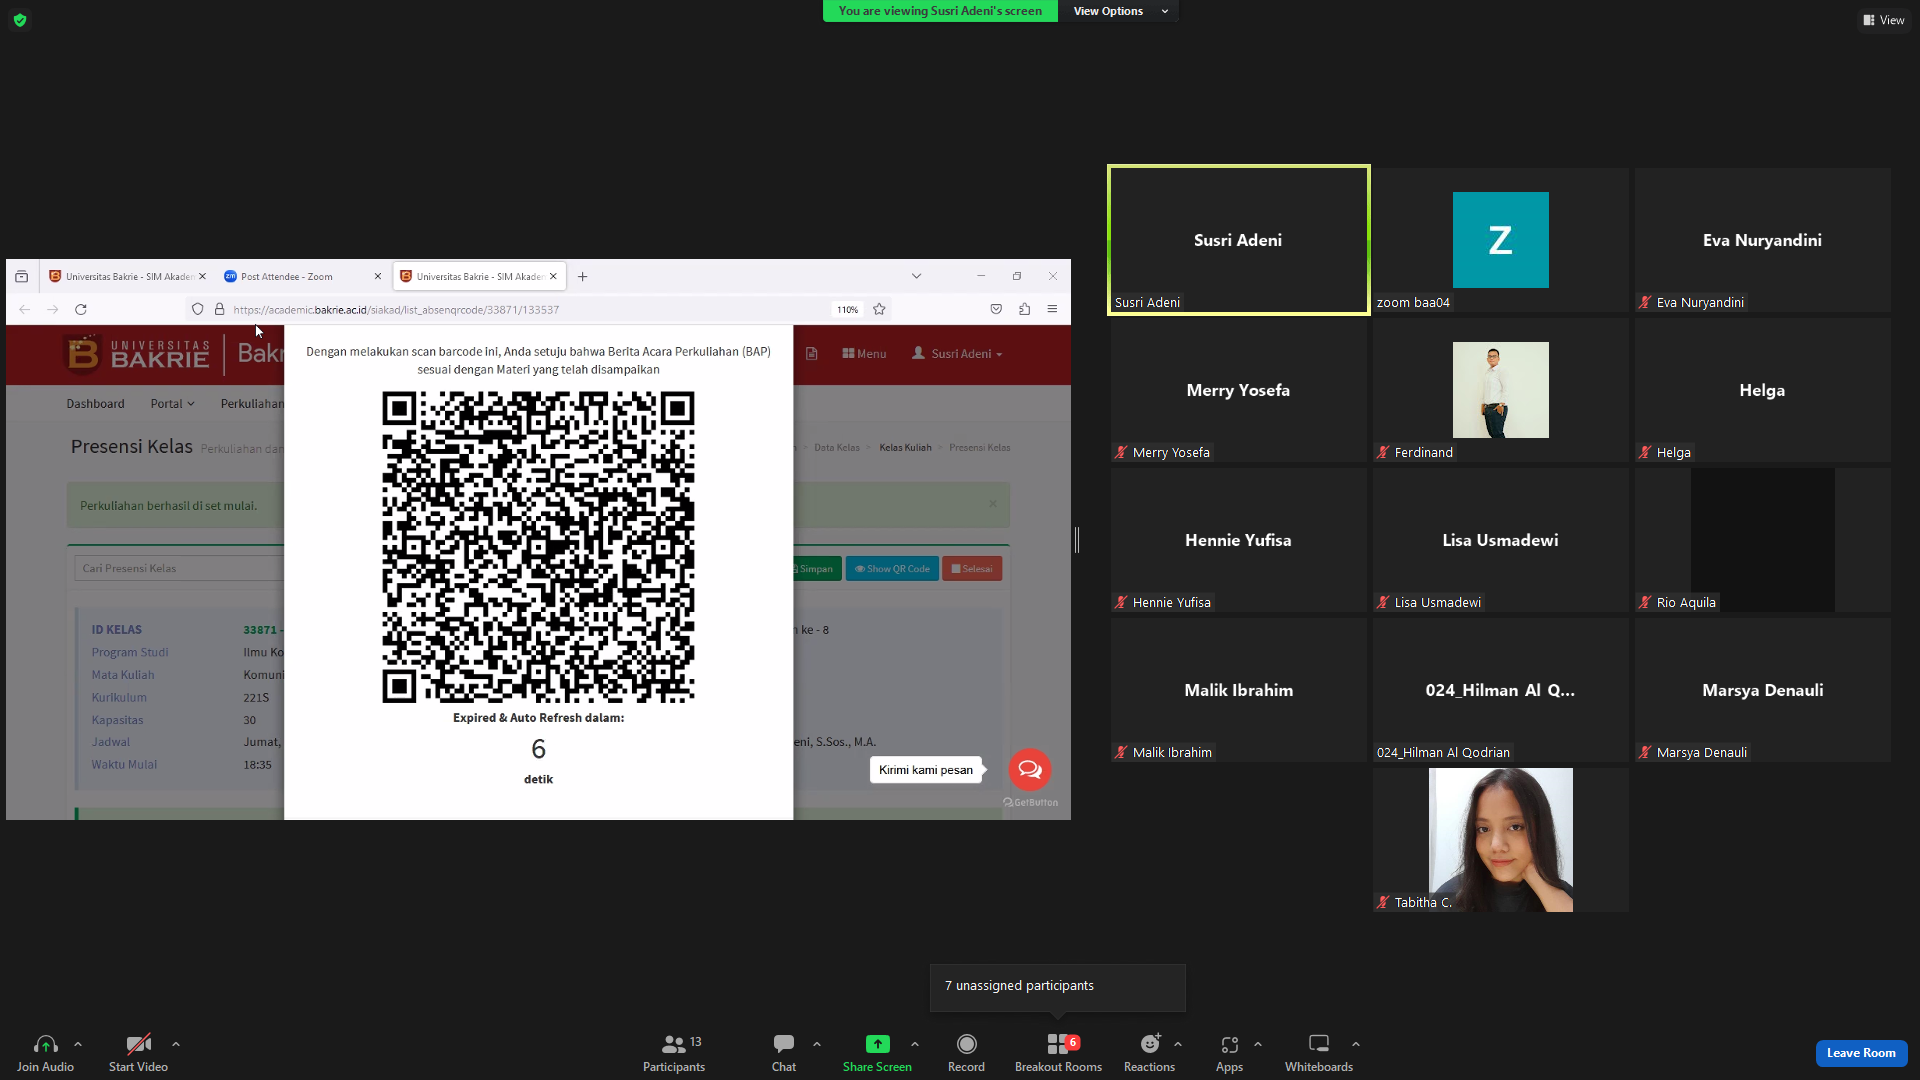The image size is (1920, 1080).
Task: Bookmark the page with the star icon
Action: click(x=879, y=310)
